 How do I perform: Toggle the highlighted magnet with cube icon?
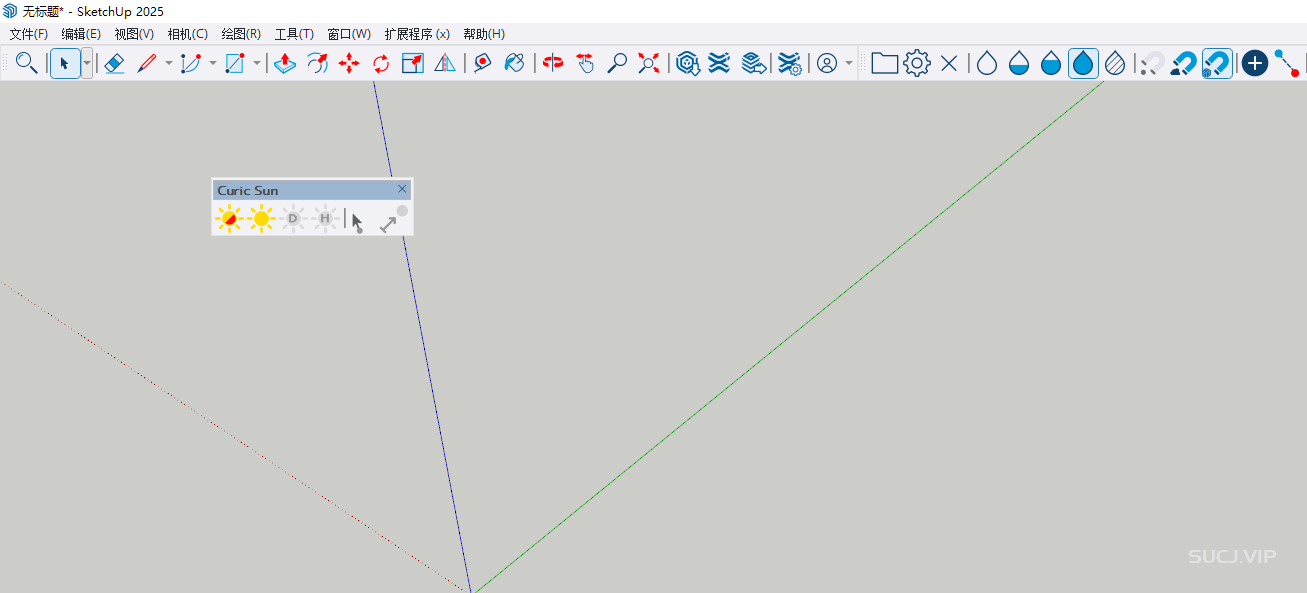pos(1217,63)
